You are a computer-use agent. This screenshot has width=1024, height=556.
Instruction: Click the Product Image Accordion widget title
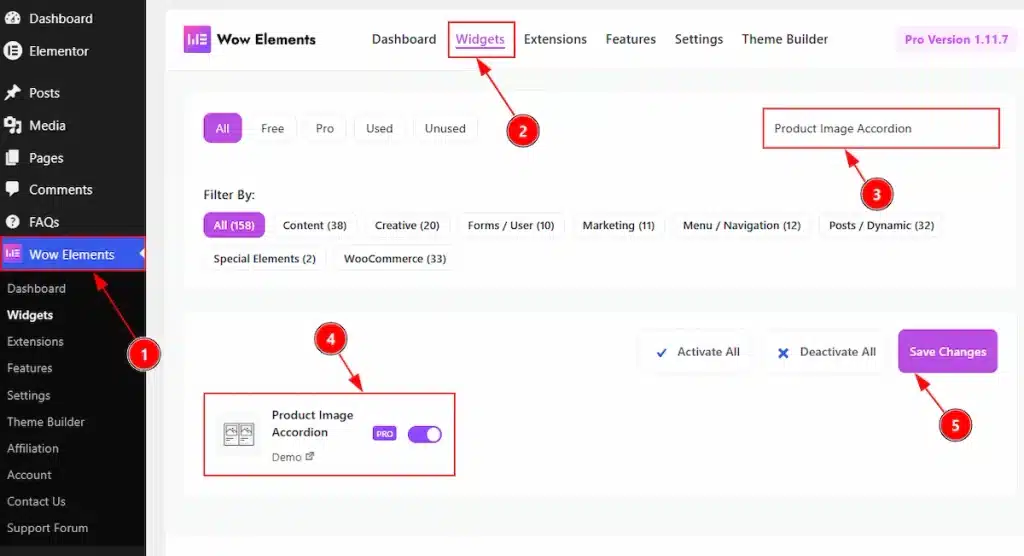(312, 423)
